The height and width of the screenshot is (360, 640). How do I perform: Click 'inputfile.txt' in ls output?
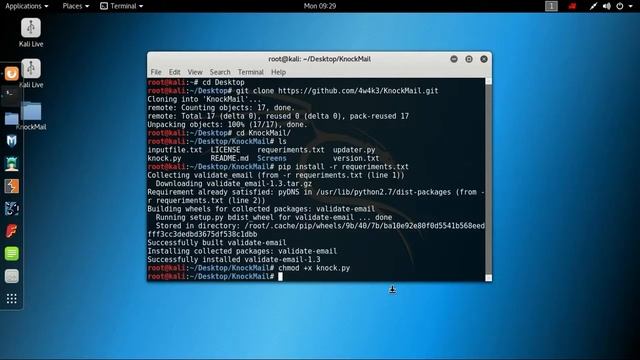tap(175, 150)
